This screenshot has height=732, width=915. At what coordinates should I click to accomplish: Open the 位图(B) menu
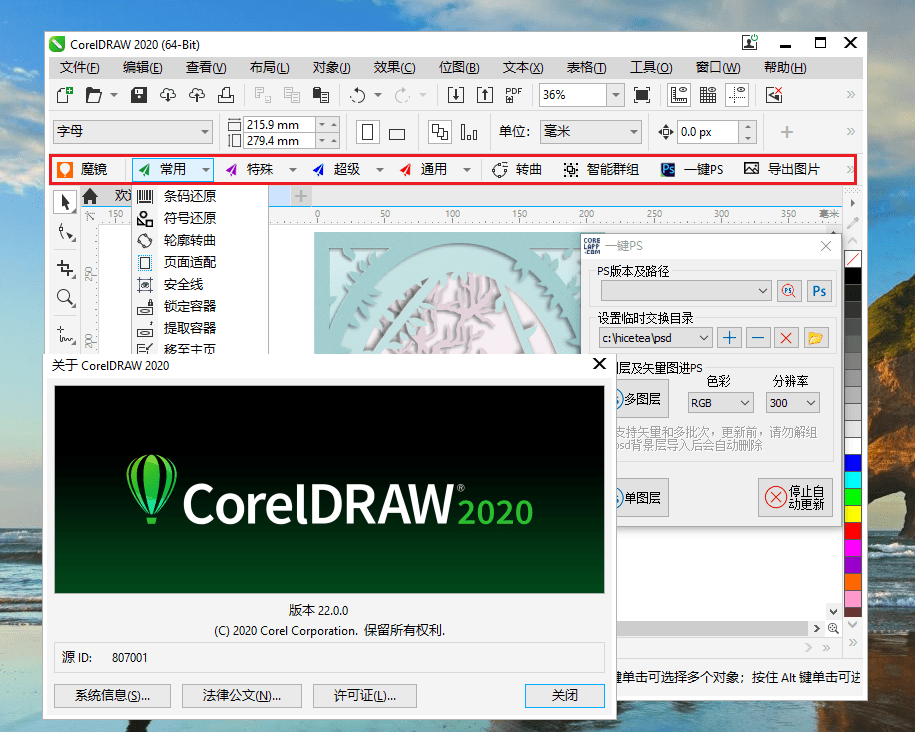point(459,68)
